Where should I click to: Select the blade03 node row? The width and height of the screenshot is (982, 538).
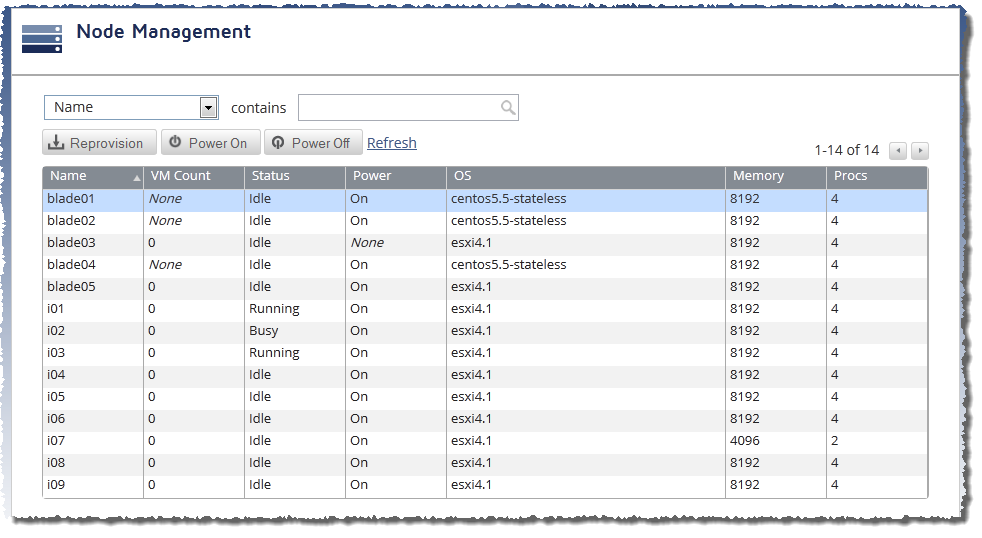click(x=485, y=243)
